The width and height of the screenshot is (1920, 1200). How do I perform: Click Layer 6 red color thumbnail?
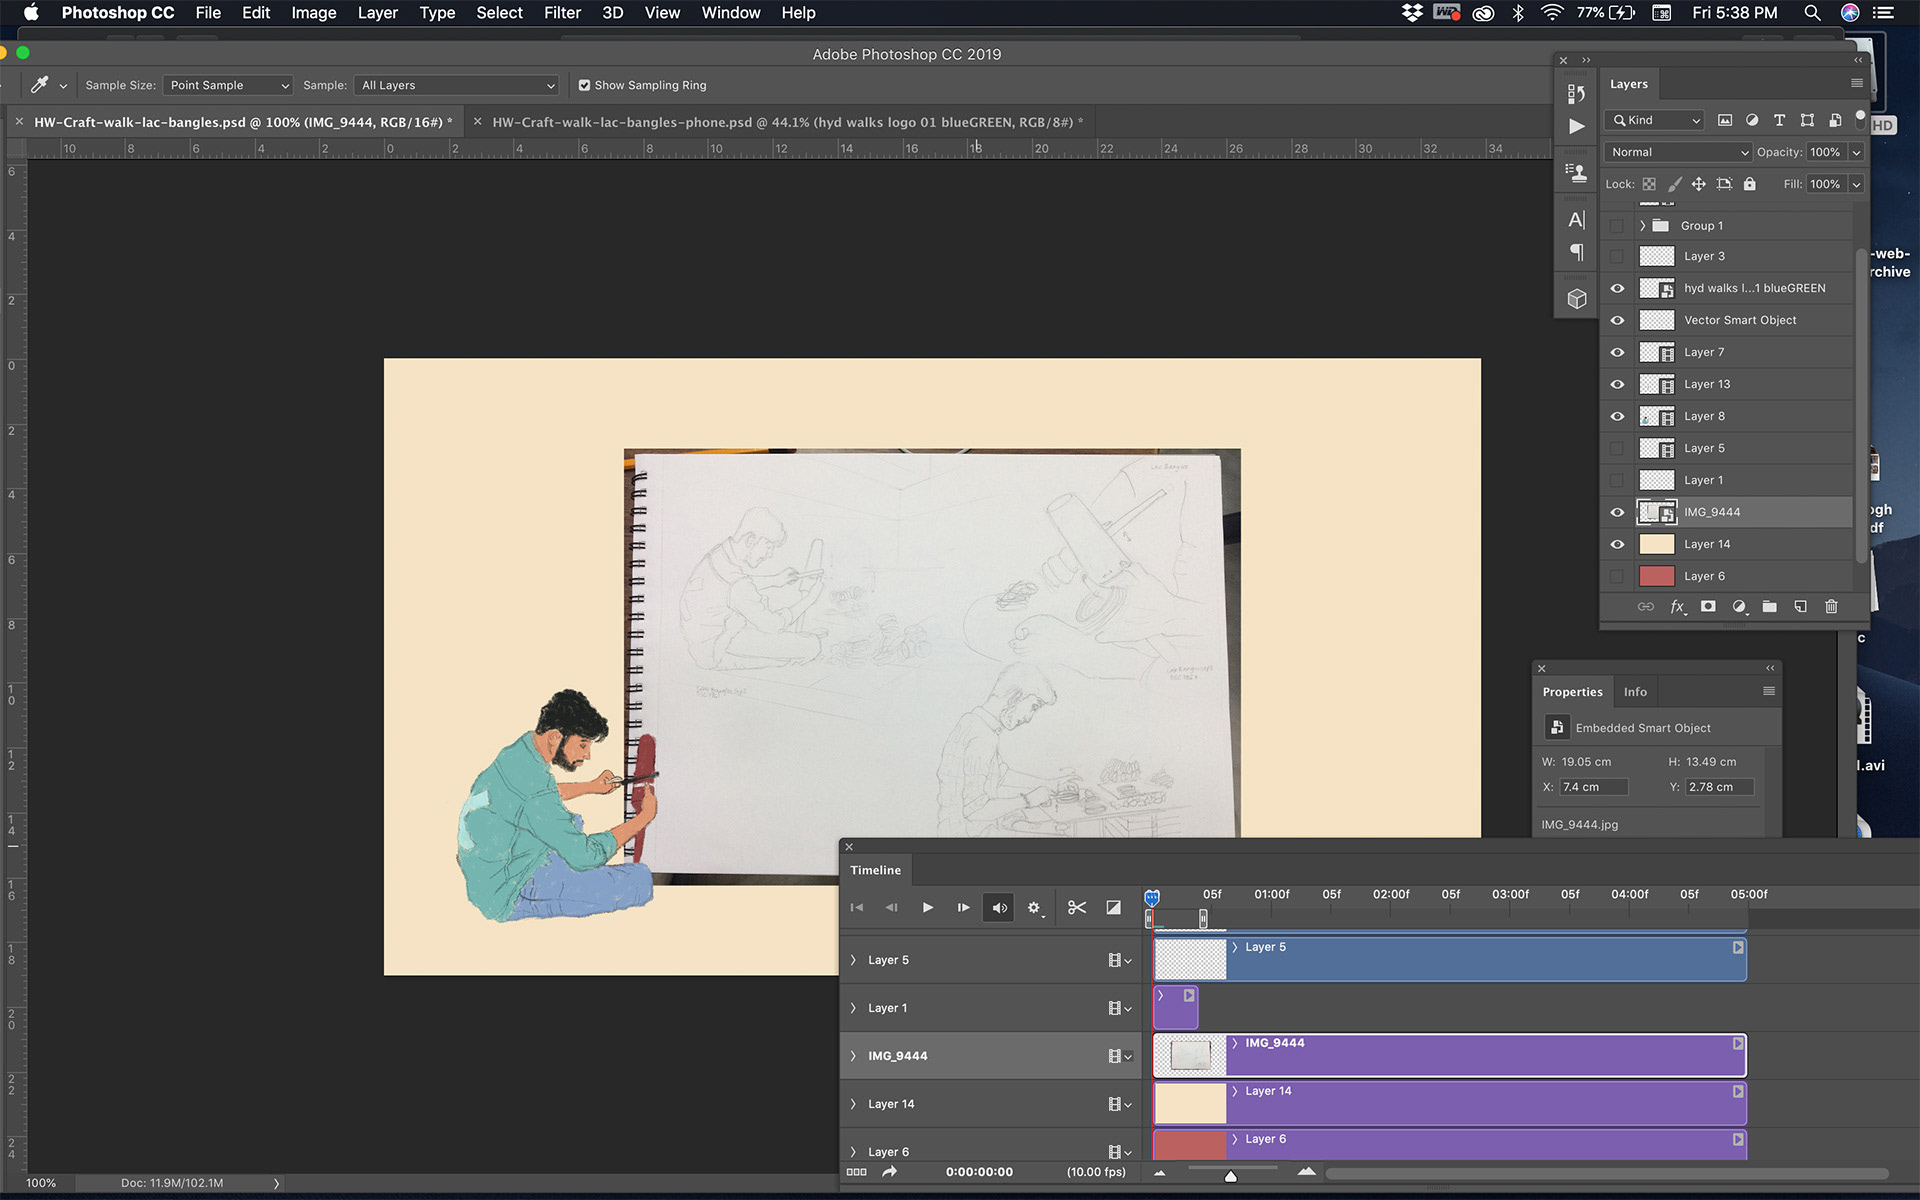[1657, 576]
